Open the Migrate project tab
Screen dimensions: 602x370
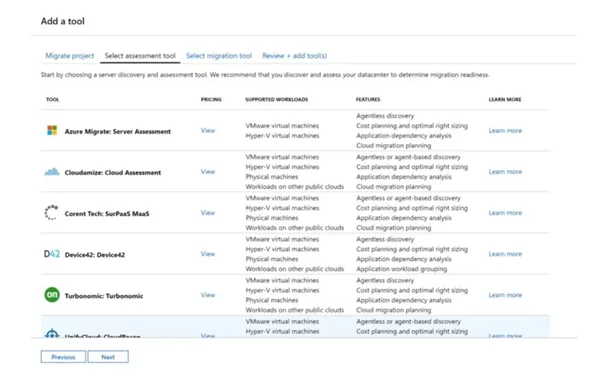pyautogui.click(x=69, y=56)
